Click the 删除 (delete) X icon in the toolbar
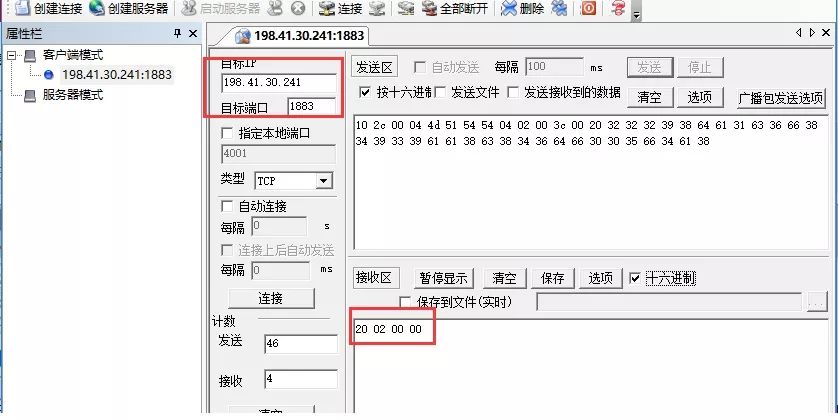838x420 pixels. click(509, 8)
